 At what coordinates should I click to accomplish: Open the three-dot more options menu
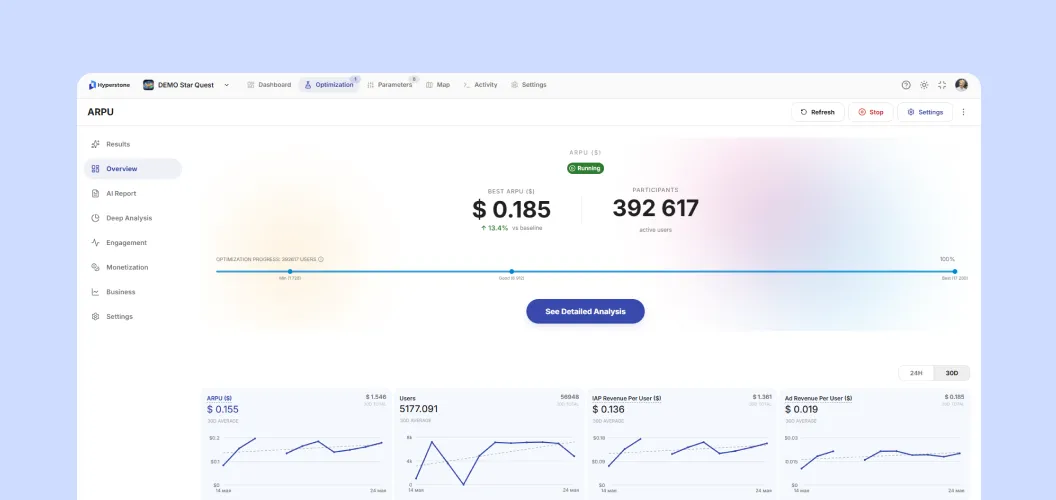(963, 113)
